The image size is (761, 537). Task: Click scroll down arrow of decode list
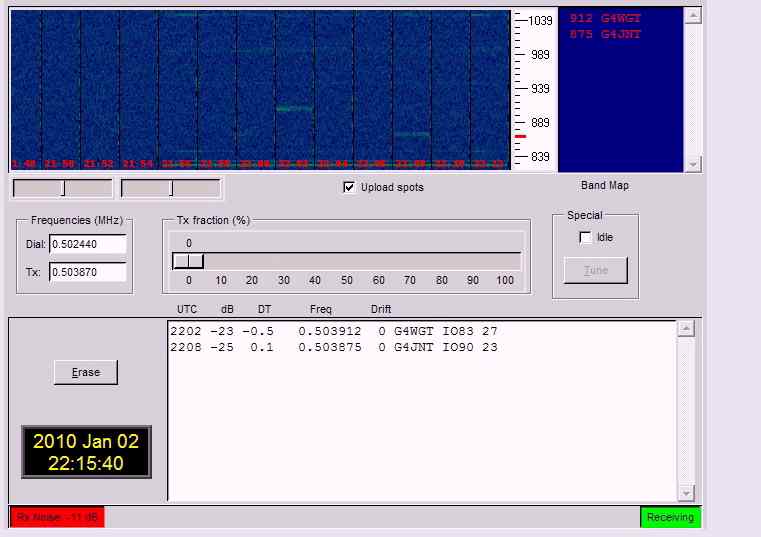click(x=686, y=492)
